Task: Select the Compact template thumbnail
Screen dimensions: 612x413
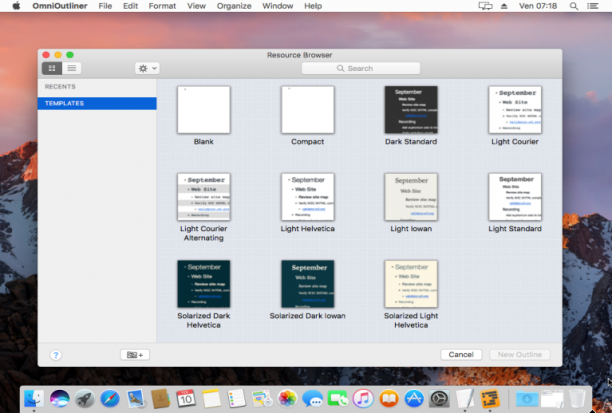Action: click(x=308, y=110)
